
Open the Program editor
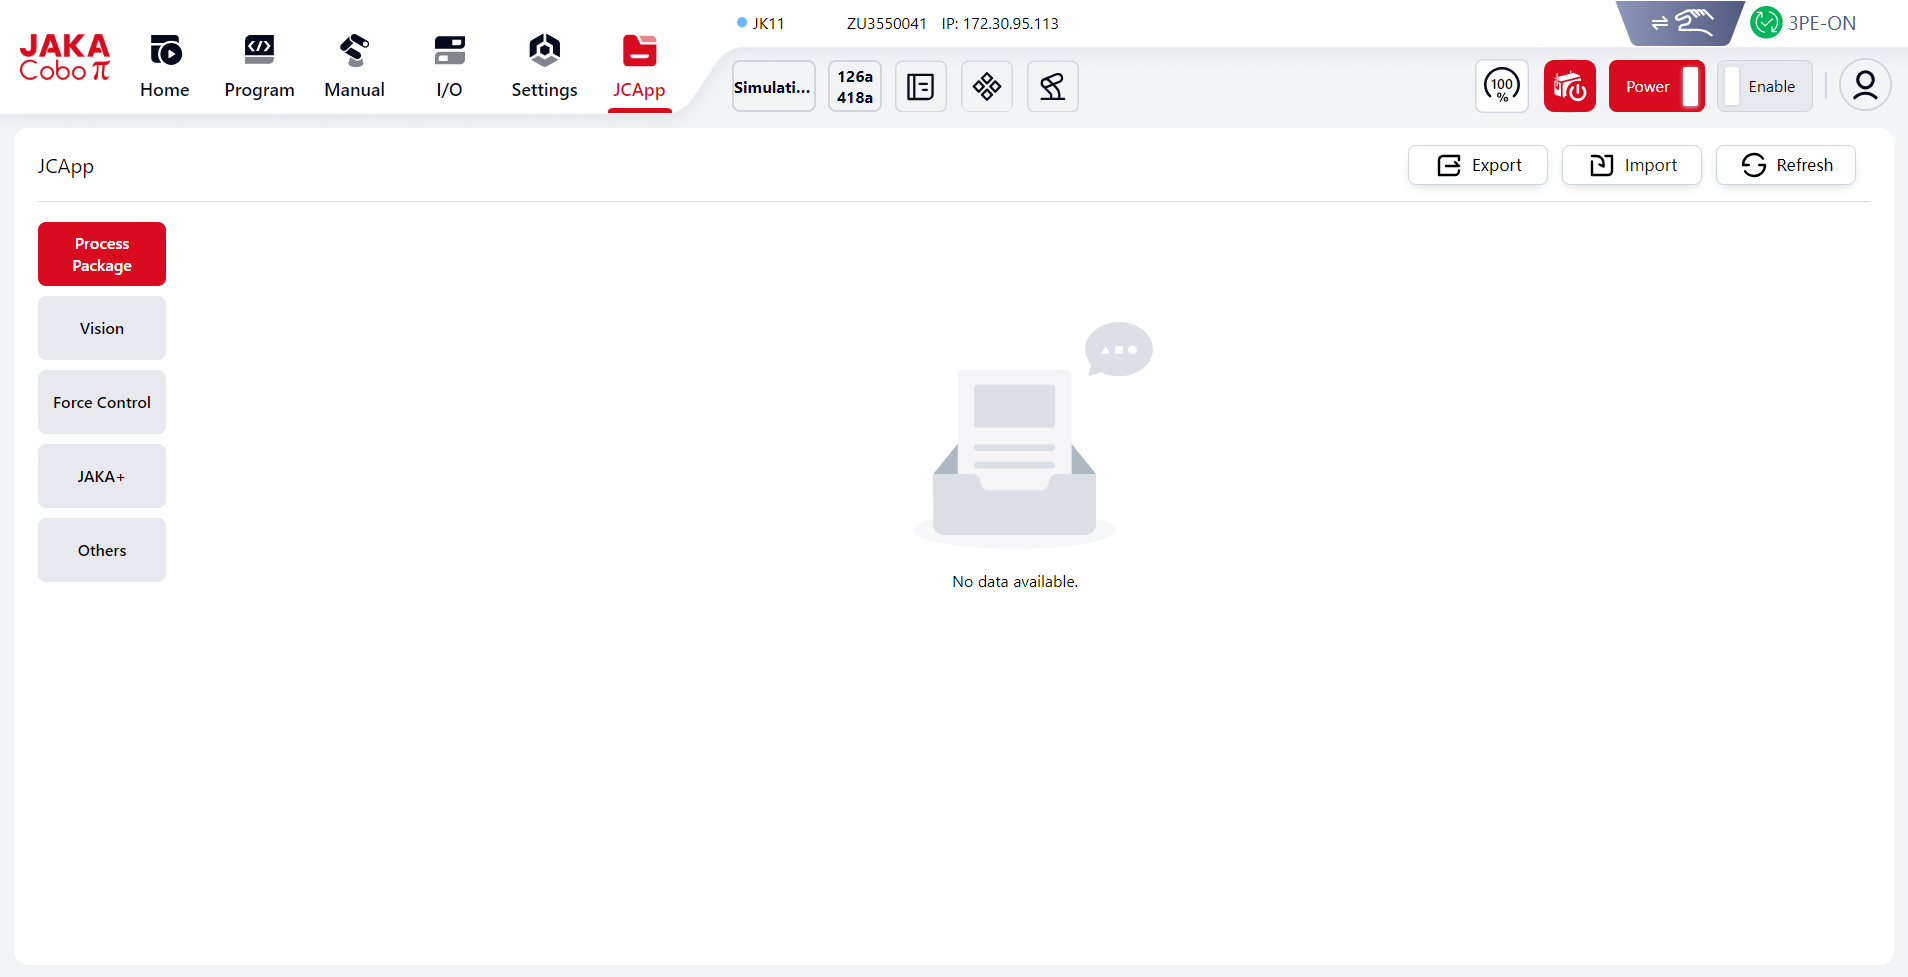(x=259, y=67)
